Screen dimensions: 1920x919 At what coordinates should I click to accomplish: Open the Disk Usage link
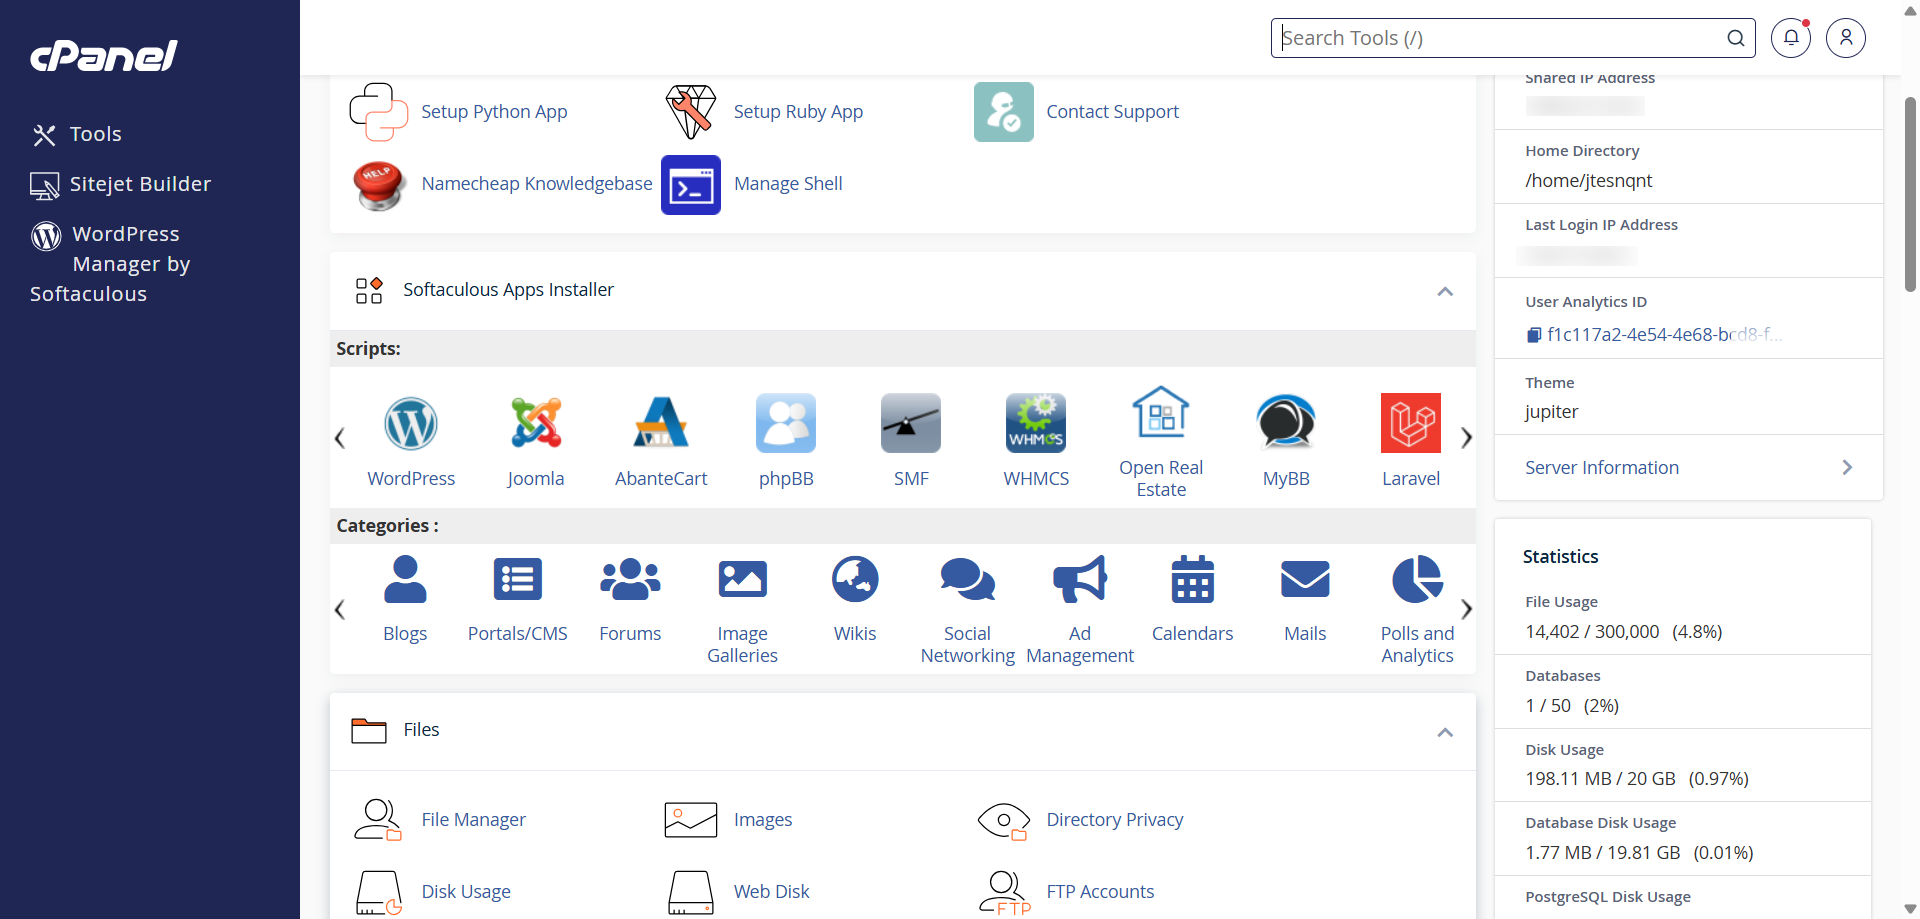point(466,891)
